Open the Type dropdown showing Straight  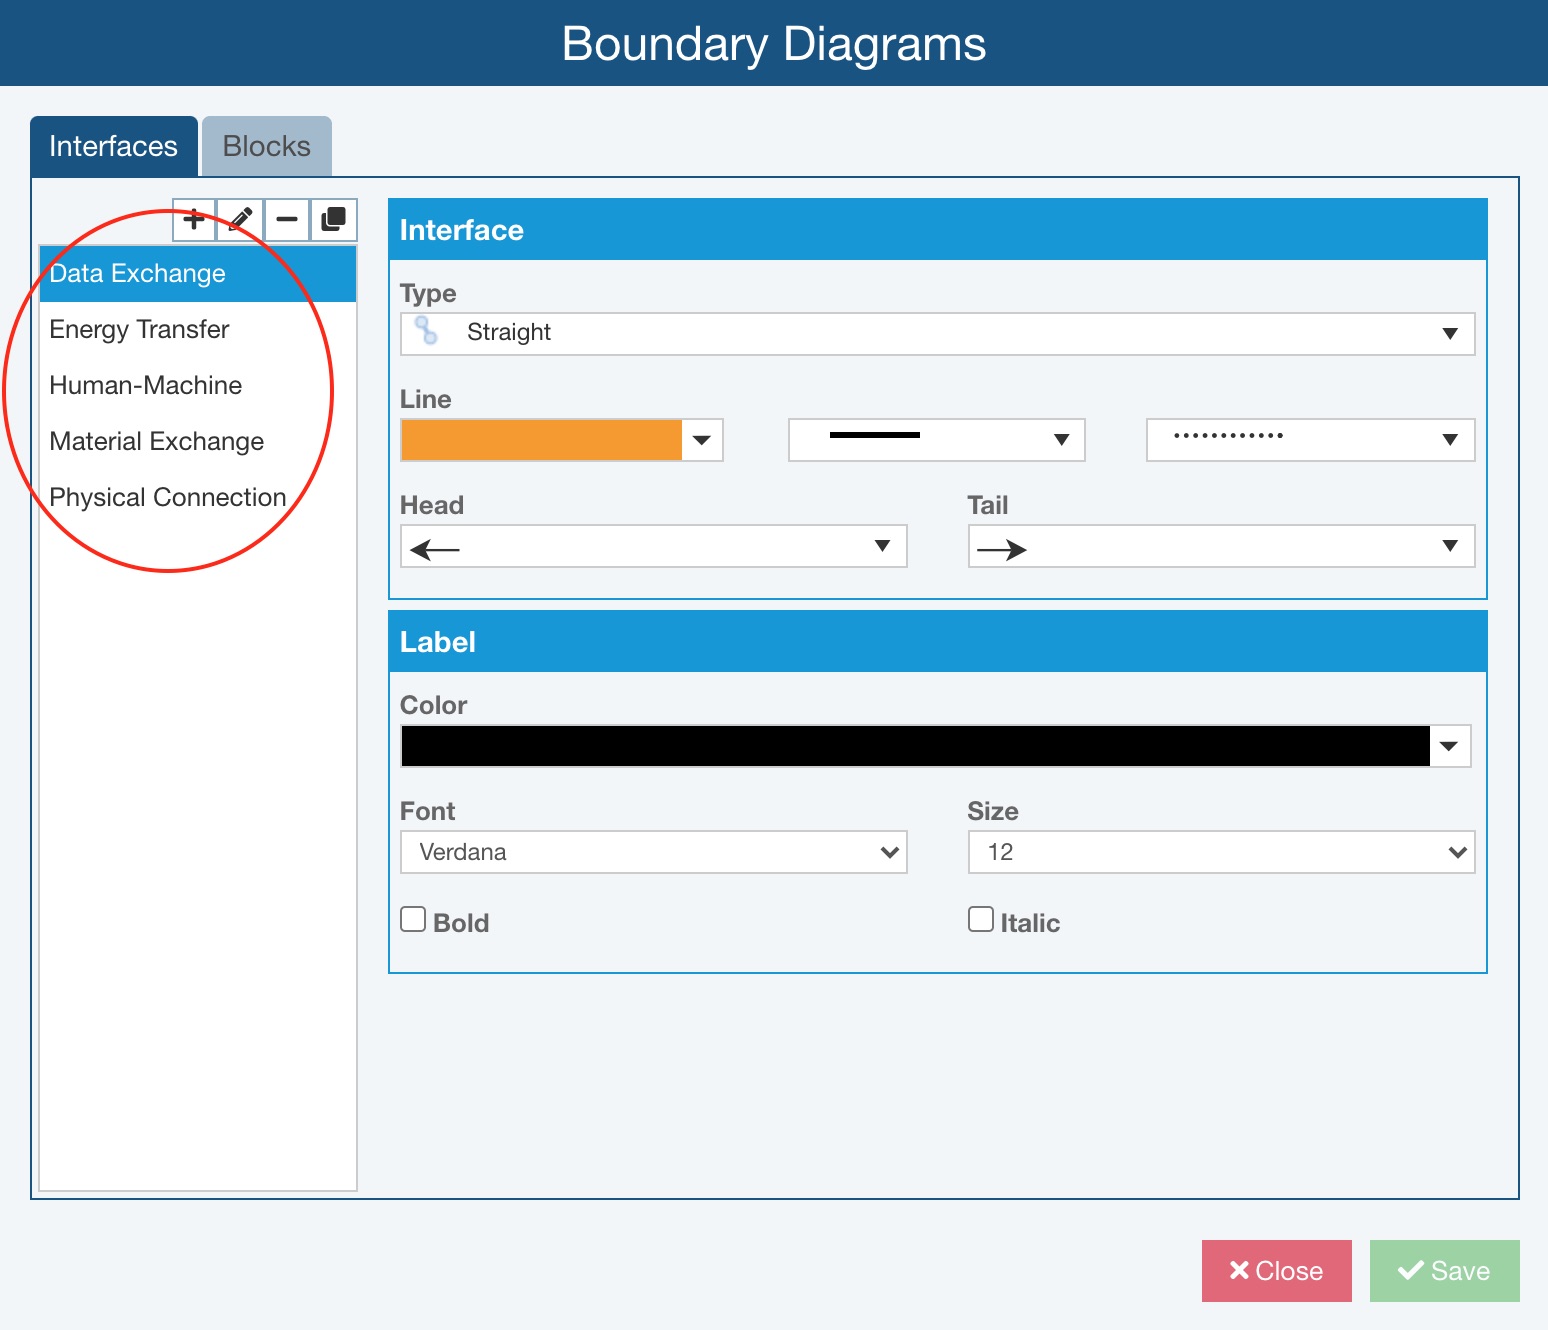[937, 334]
